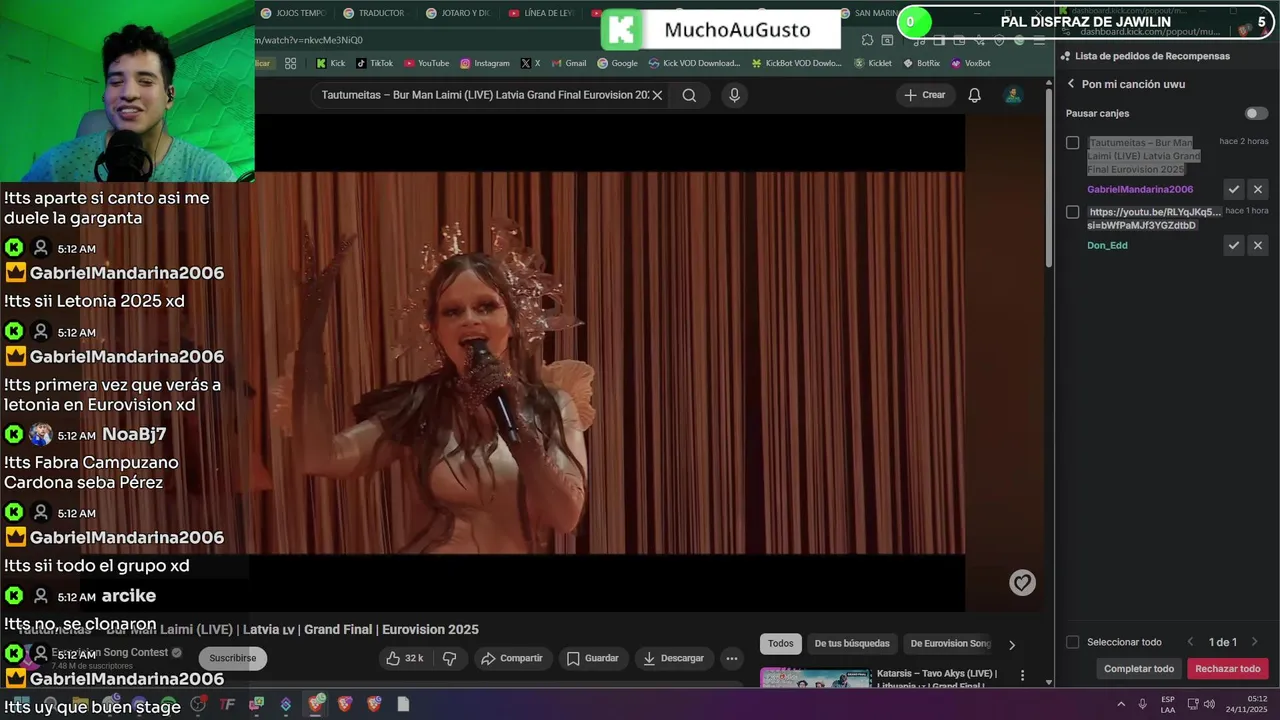This screenshot has height=720, width=1280.
Task: Open the Crear menu
Action: pyautogui.click(x=924, y=95)
